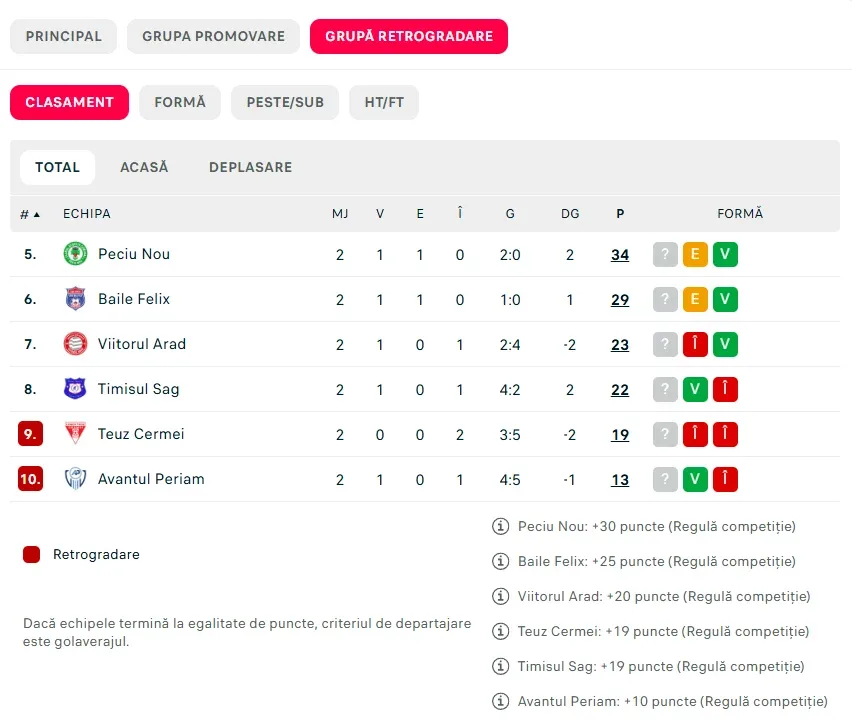Click the Teuz Cermei team crest
This screenshot has height=725, width=852.
[75, 434]
